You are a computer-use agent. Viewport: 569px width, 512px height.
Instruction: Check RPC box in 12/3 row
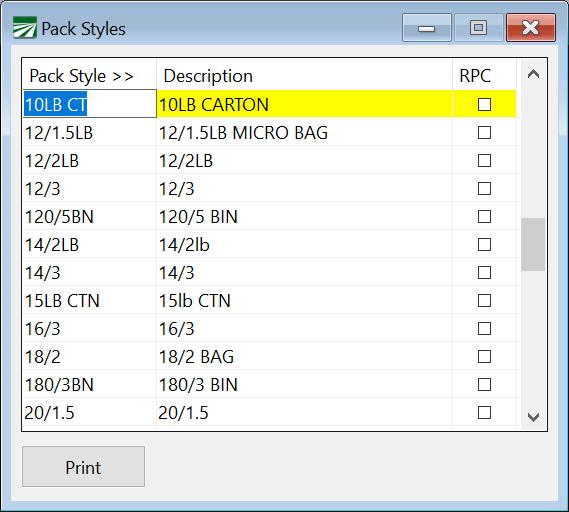point(484,188)
